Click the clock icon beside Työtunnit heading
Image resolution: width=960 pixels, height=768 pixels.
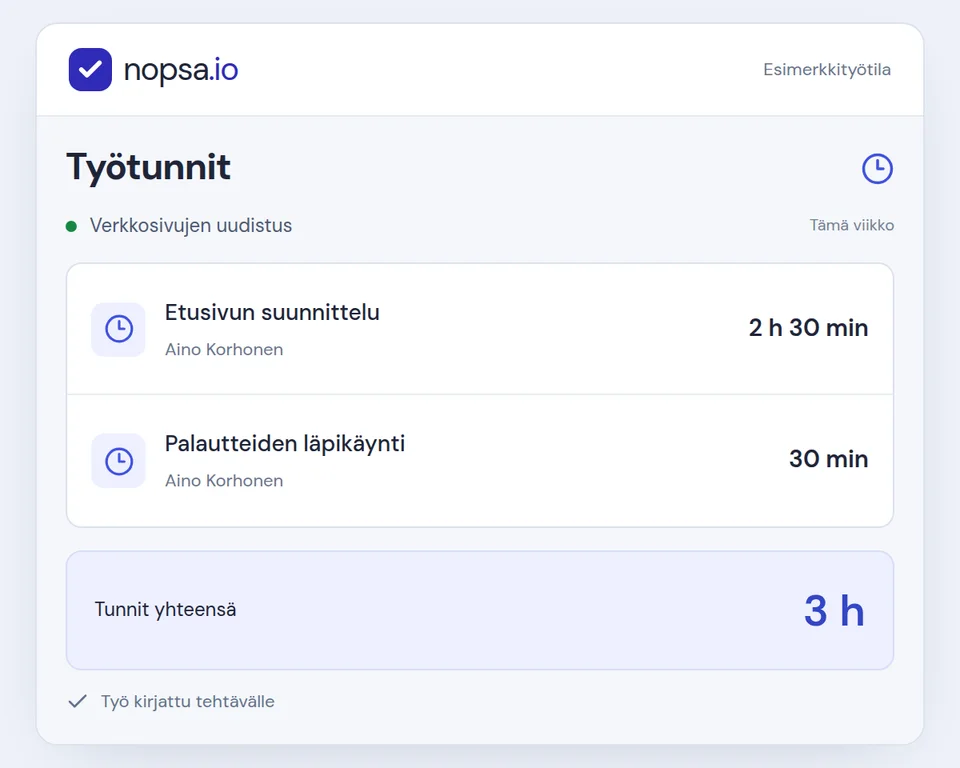coord(877,168)
